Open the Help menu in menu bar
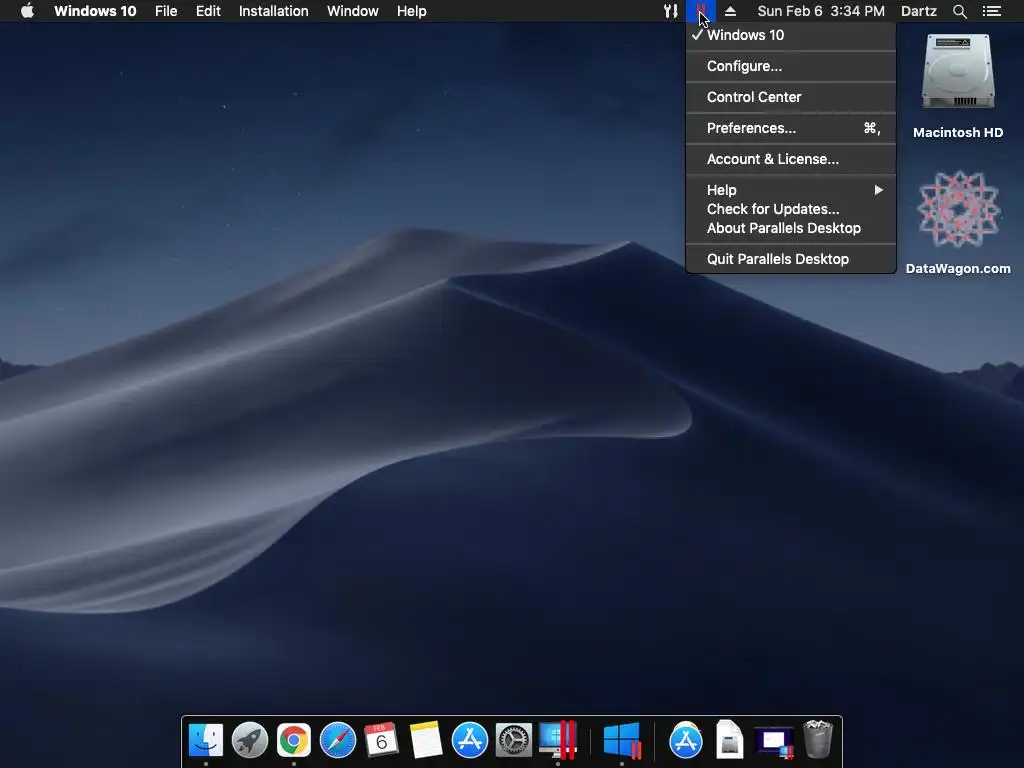Image resolution: width=1024 pixels, height=768 pixels. (x=411, y=11)
